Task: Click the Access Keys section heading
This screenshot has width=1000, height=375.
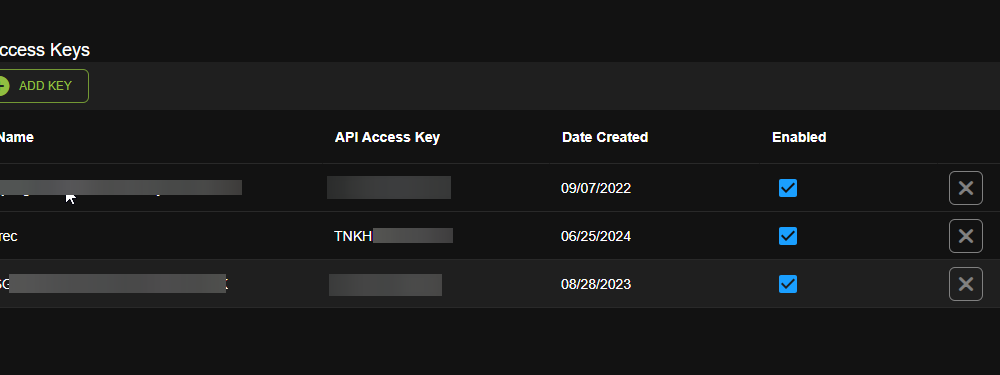Action: pyautogui.click(x=45, y=50)
